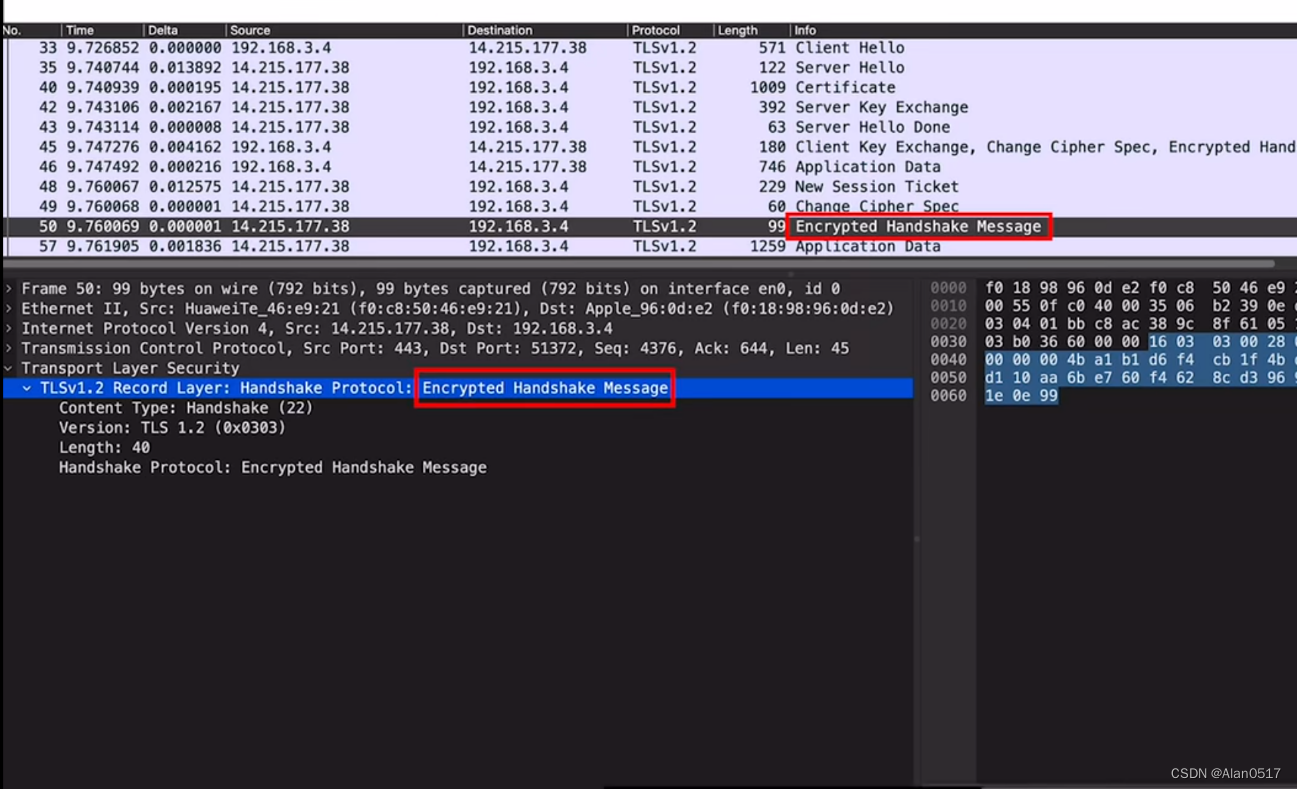Select Handshake Protocol: Encrypted Handshake Message field

(273, 468)
